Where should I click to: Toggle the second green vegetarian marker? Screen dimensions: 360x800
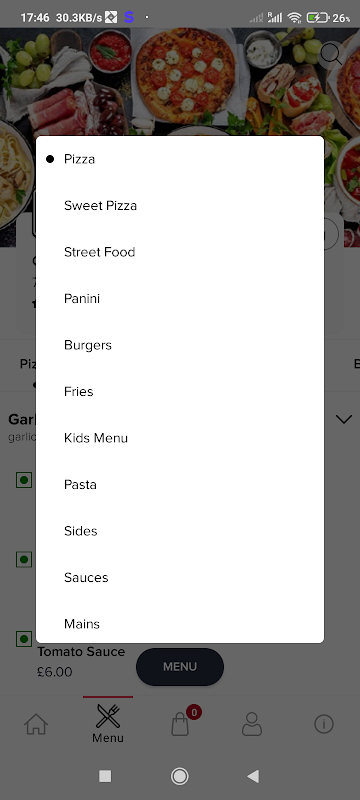tap(24, 560)
